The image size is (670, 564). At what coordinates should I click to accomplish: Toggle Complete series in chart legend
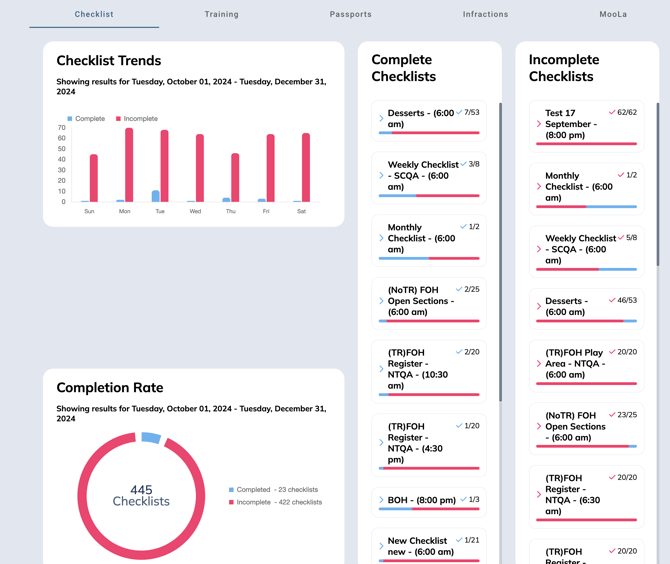pos(86,118)
